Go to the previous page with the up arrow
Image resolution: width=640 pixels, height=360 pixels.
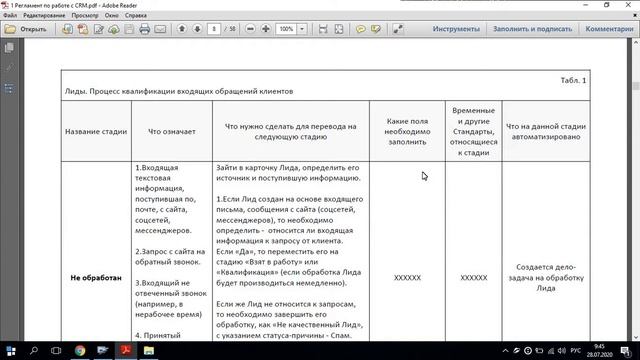(x=182, y=29)
